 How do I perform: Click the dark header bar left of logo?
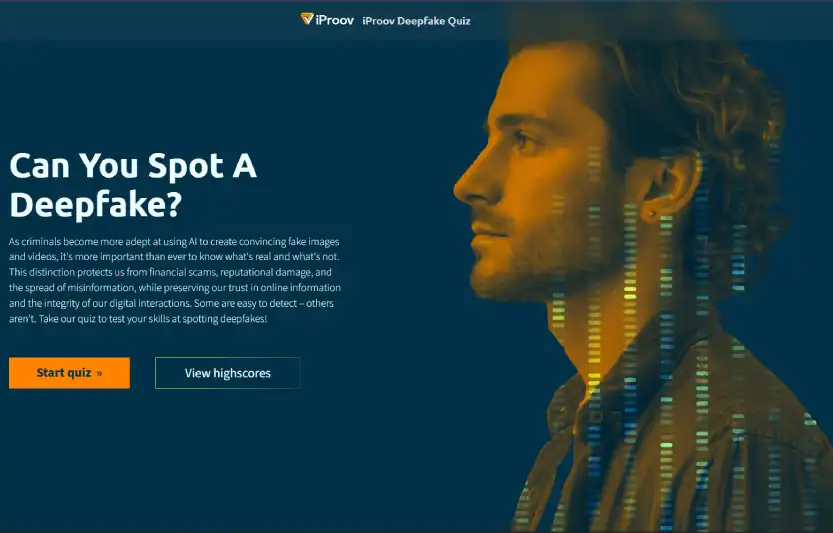click(149, 20)
